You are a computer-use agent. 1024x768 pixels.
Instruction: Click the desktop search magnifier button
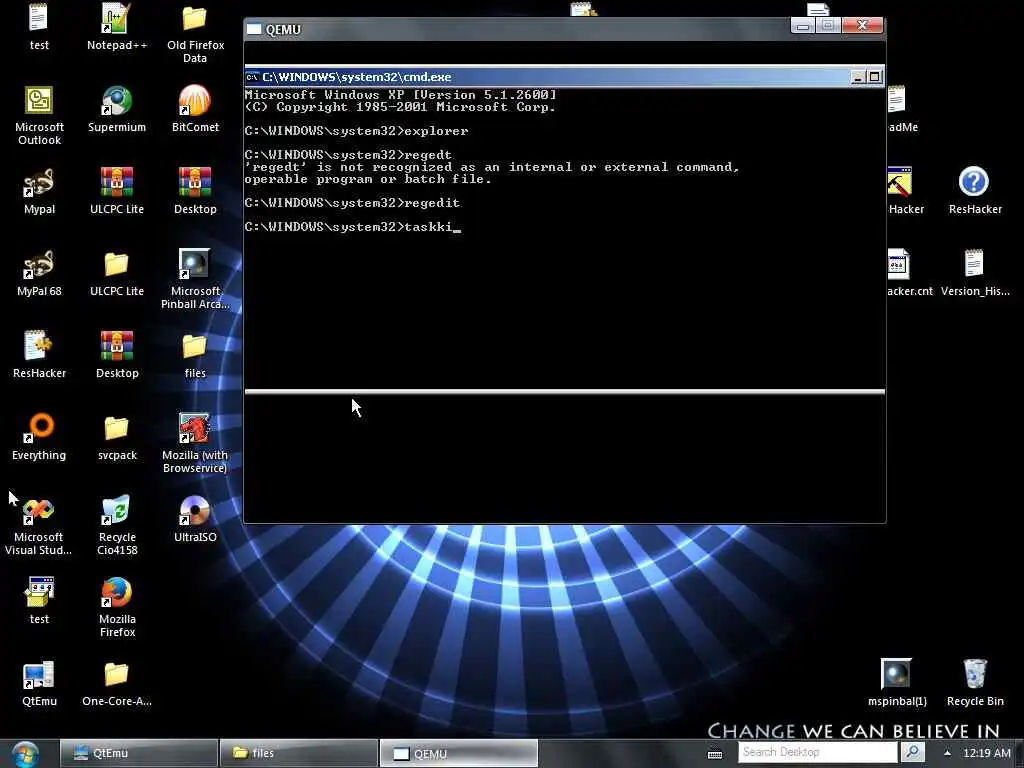click(912, 752)
